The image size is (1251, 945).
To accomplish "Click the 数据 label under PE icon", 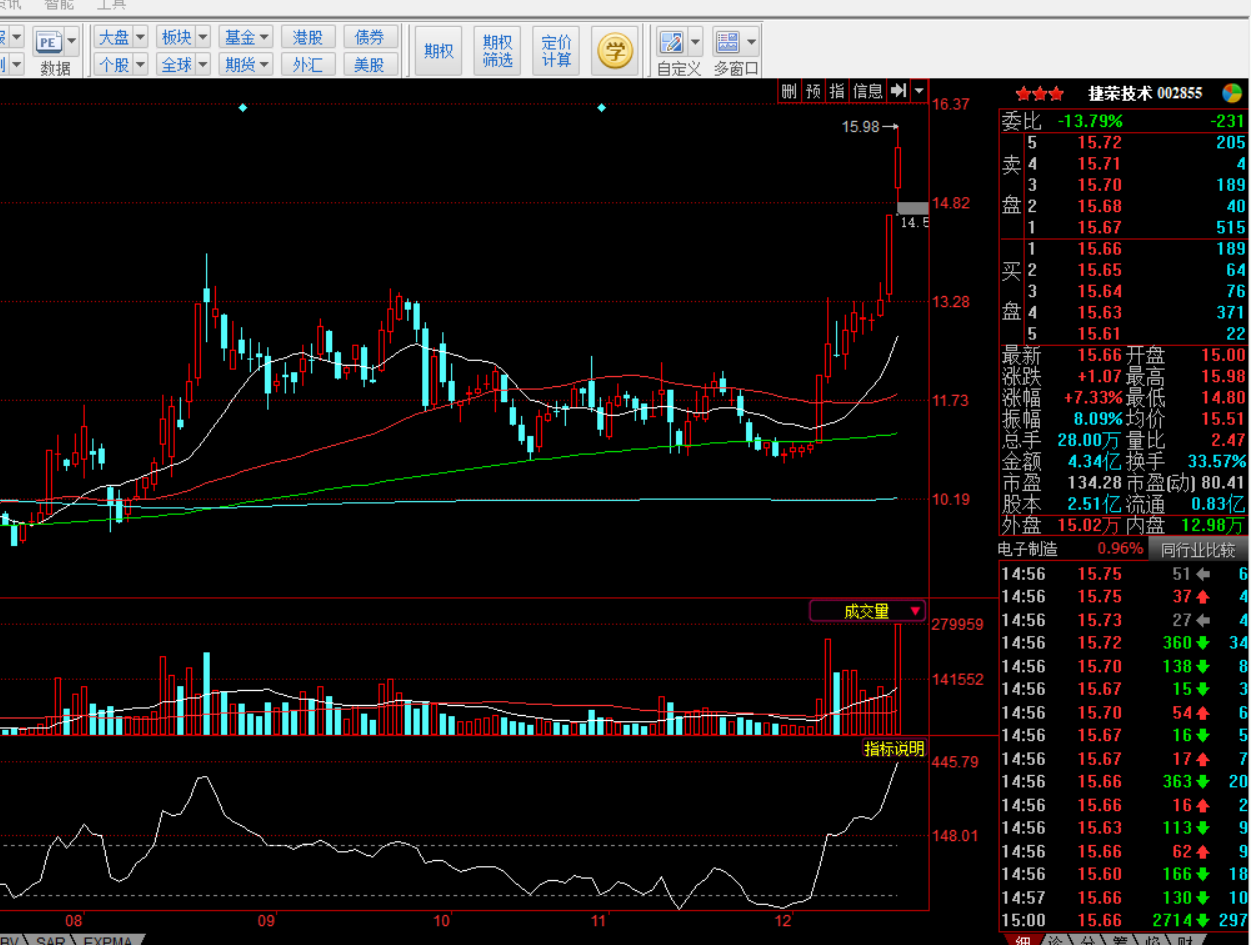I will [56, 69].
